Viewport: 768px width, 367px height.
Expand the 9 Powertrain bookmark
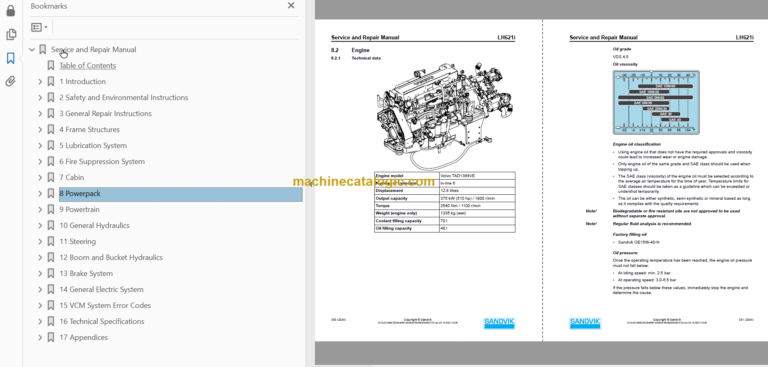[x=40, y=210]
